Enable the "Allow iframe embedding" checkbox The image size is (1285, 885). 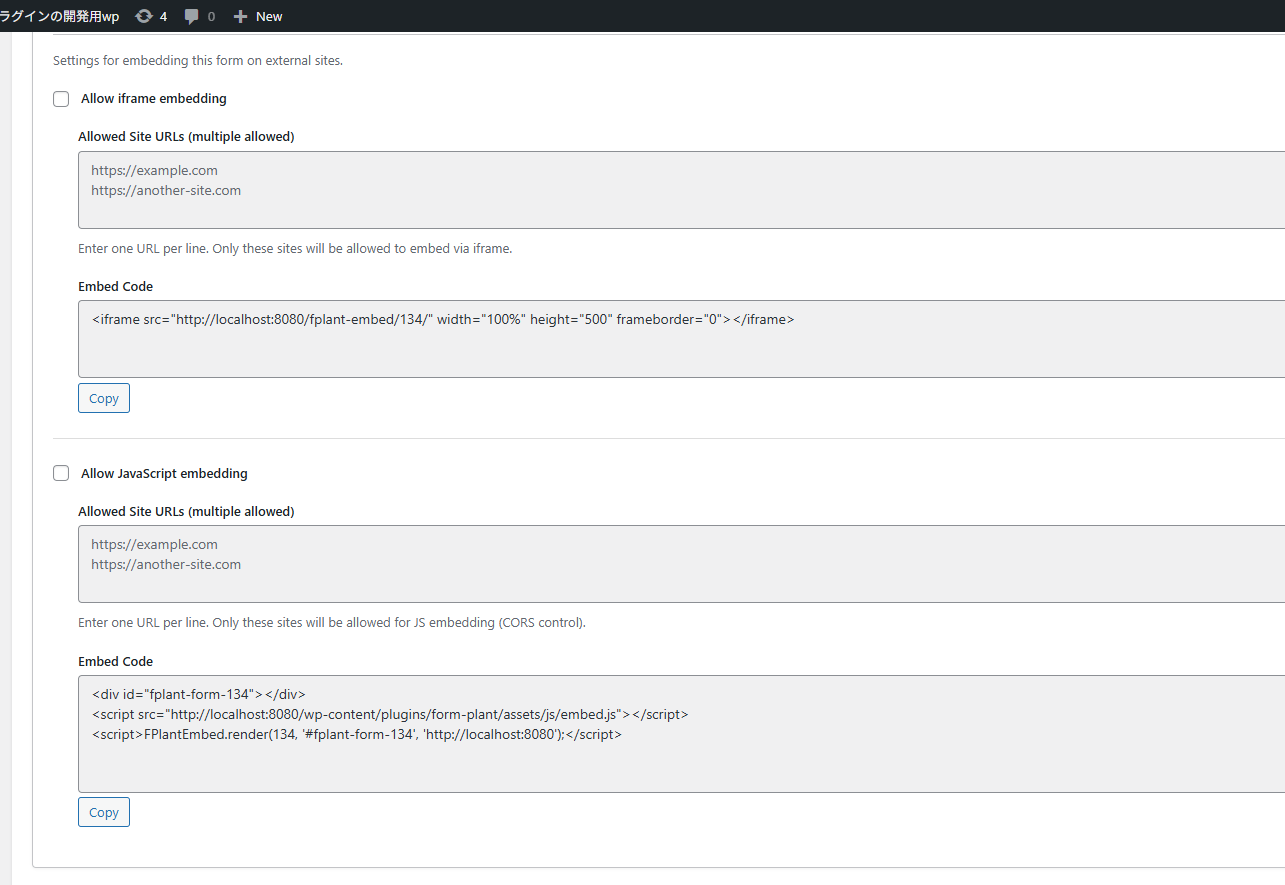pyautogui.click(x=61, y=99)
